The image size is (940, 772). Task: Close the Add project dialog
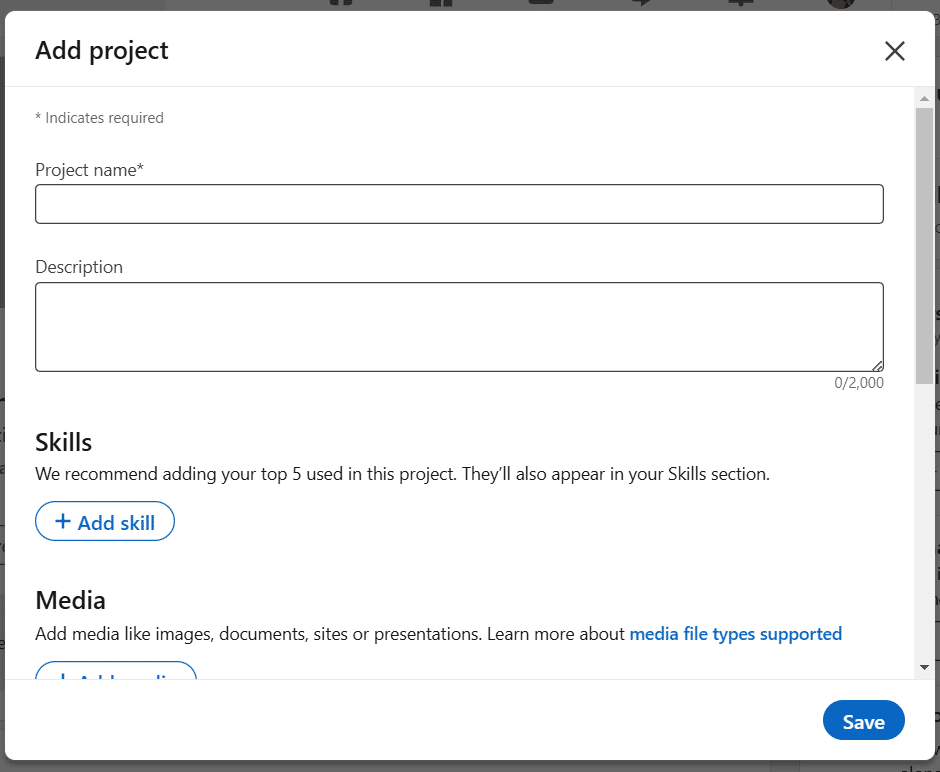pyautogui.click(x=894, y=51)
